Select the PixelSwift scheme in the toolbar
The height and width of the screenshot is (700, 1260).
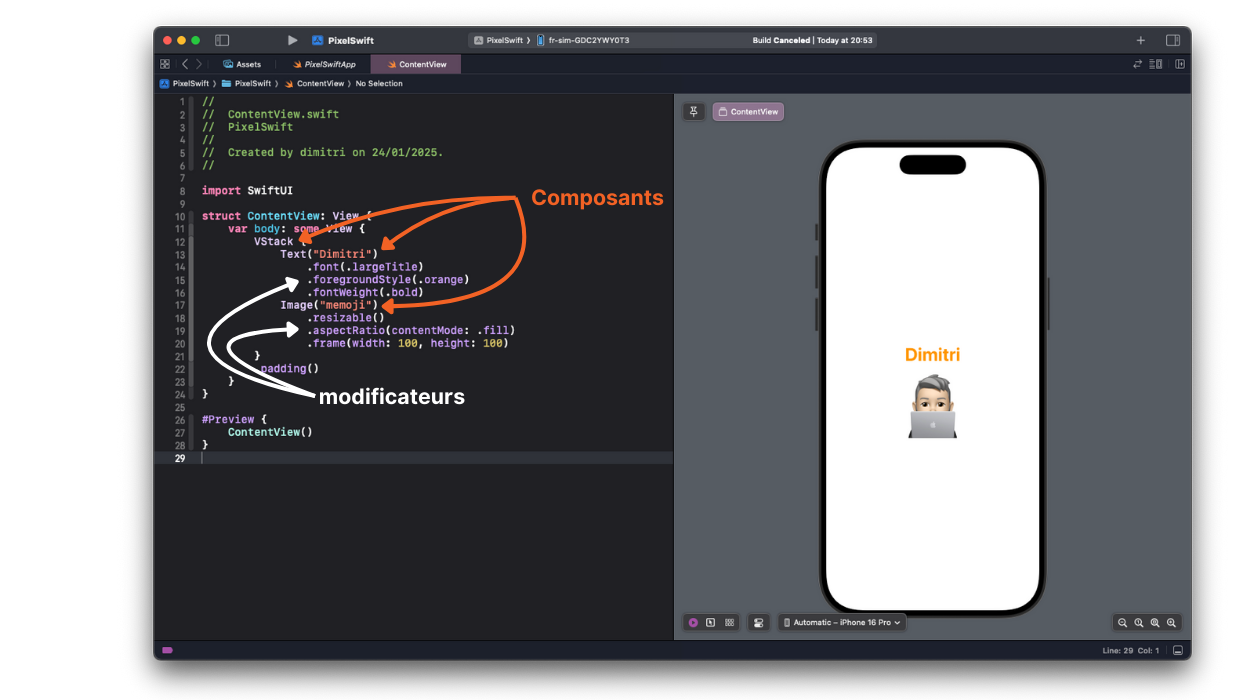498,41
